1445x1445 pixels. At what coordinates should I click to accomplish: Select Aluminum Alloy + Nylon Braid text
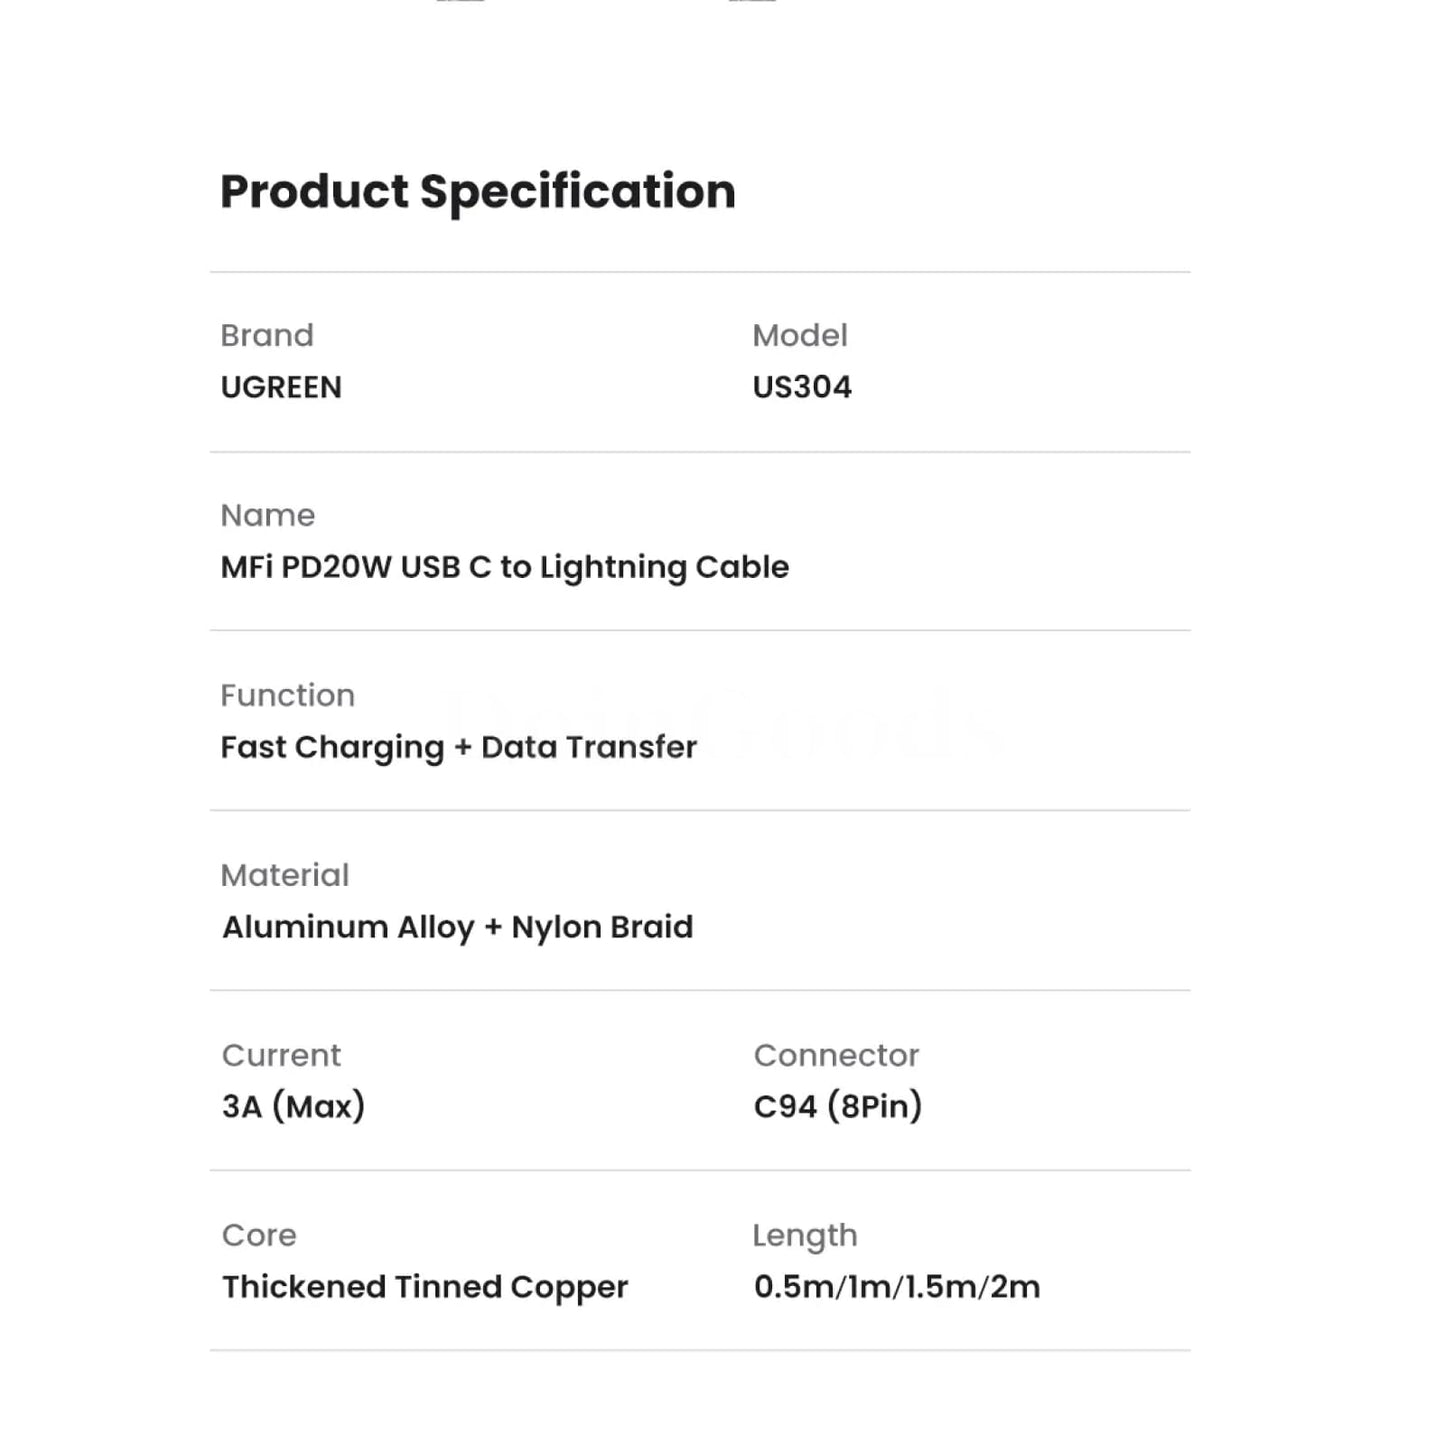point(457,927)
